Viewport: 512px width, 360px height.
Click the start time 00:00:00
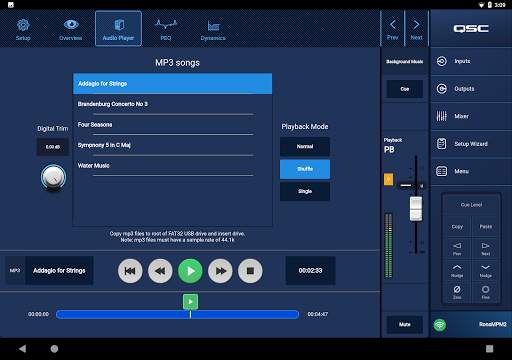point(38,314)
